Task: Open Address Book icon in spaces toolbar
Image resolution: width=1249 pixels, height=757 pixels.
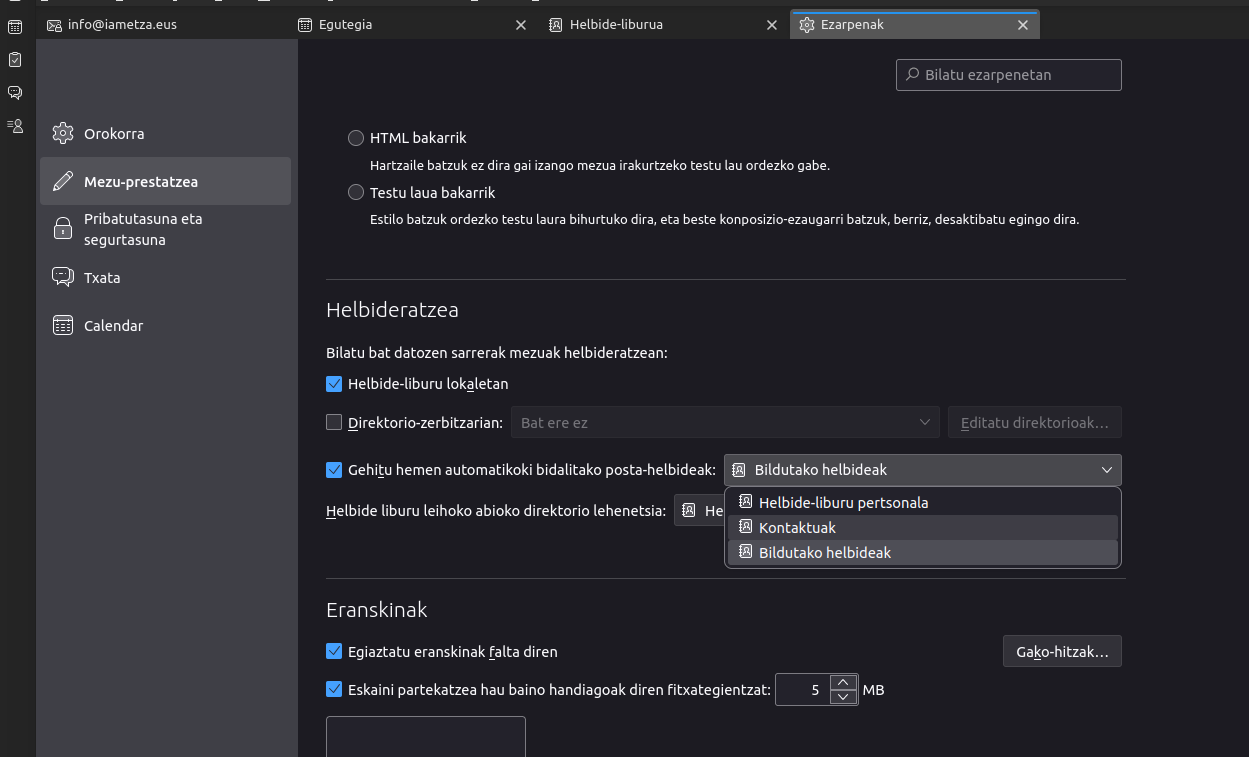Action: (15, 126)
